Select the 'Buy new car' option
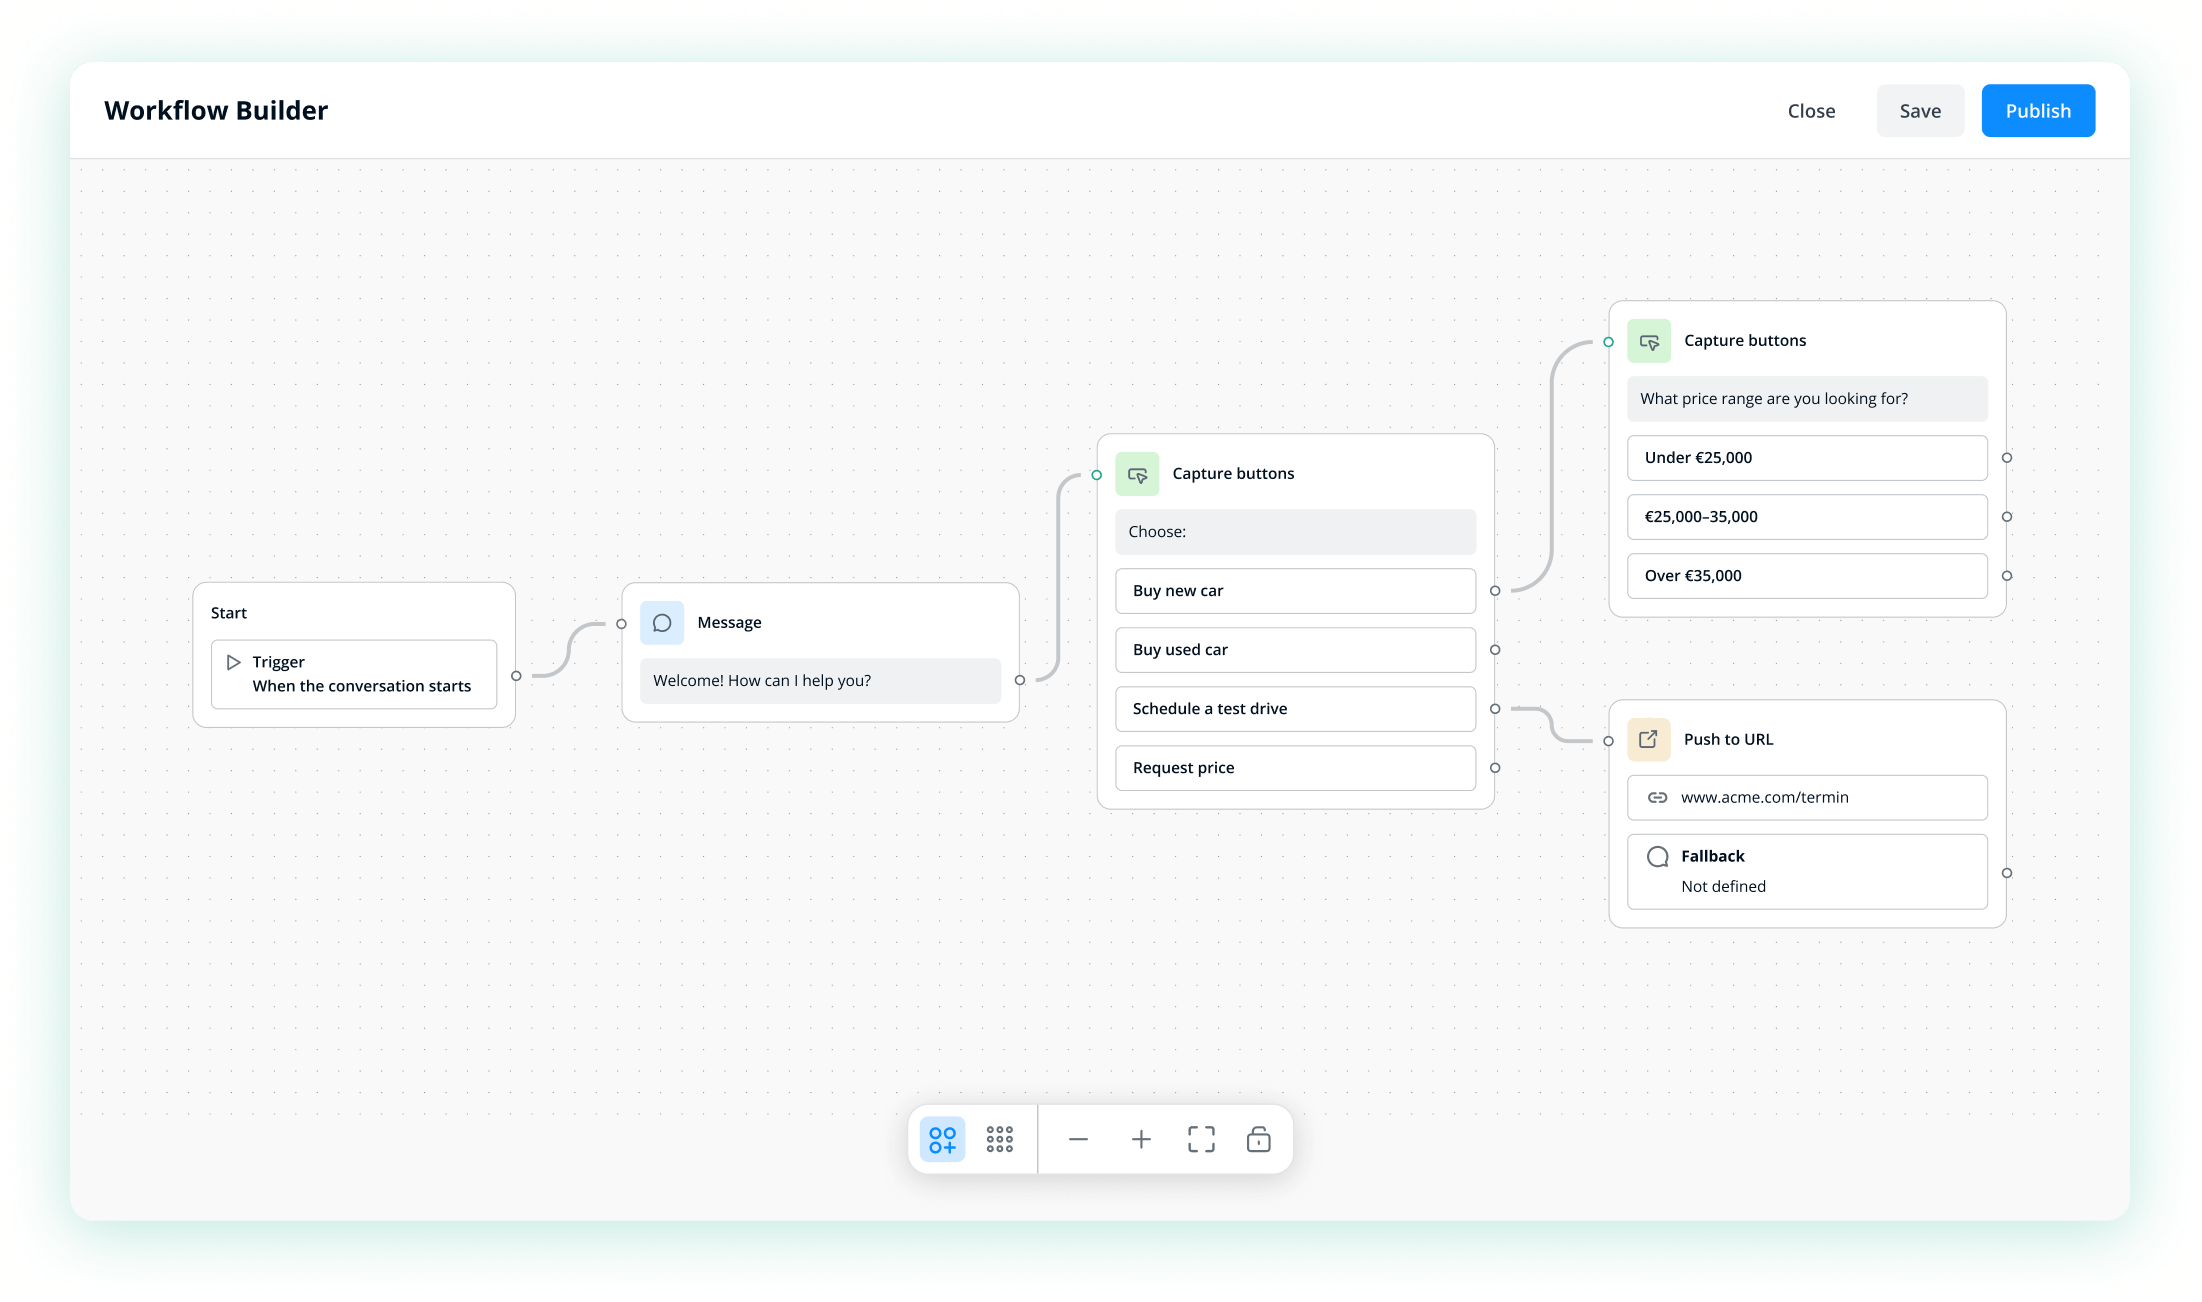Image resolution: width=2202 pixels, height=1302 pixels. (x=1295, y=591)
